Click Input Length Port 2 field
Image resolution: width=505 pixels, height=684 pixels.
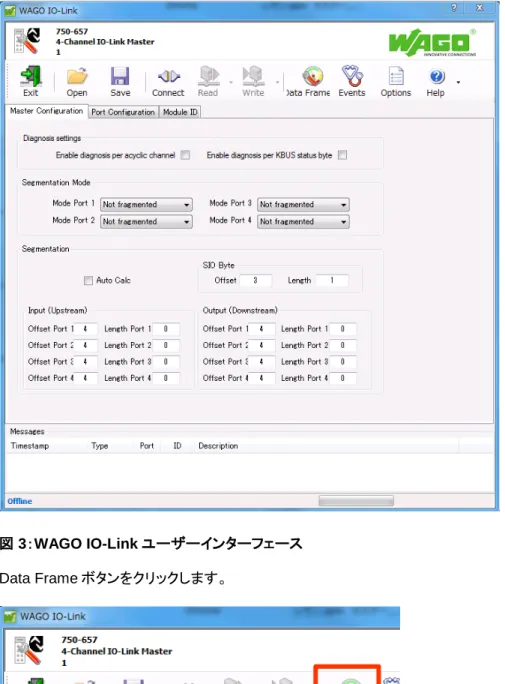pyautogui.click(x=166, y=345)
